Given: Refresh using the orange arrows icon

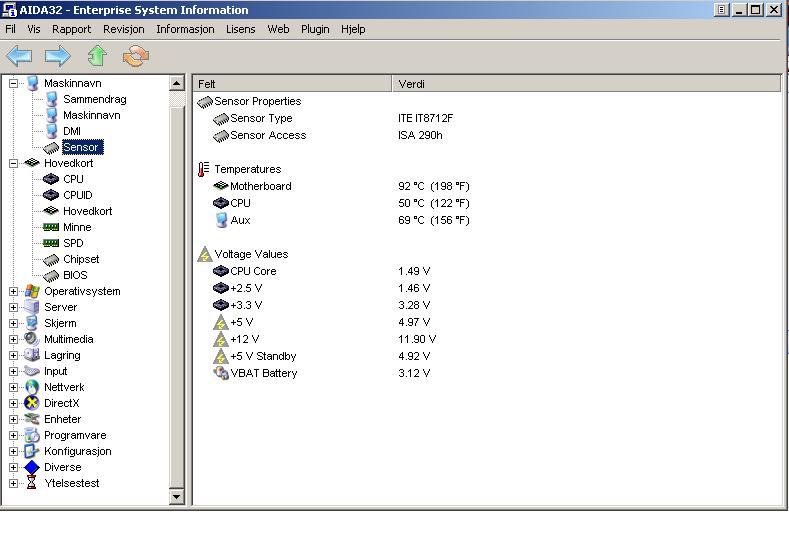Looking at the screenshot, I should point(136,56).
